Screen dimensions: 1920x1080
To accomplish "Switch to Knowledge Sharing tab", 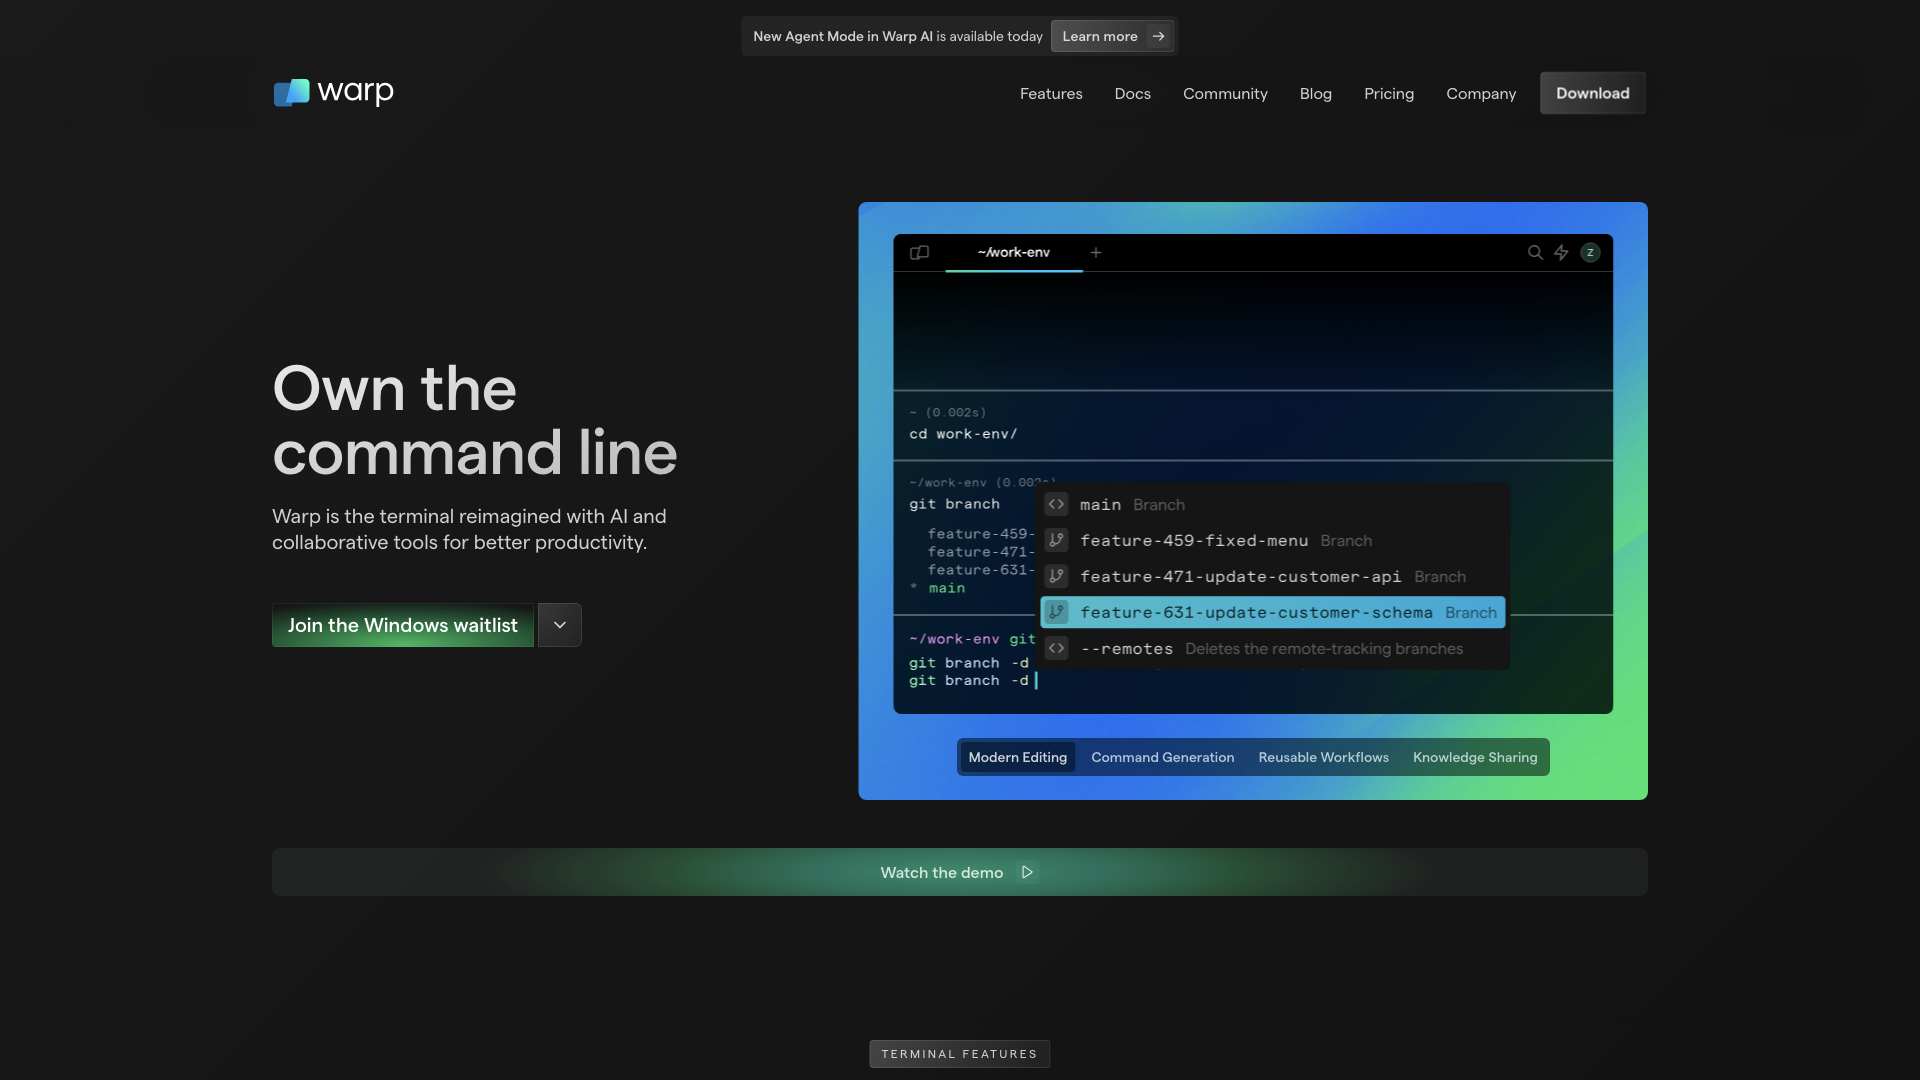I will (x=1475, y=758).
